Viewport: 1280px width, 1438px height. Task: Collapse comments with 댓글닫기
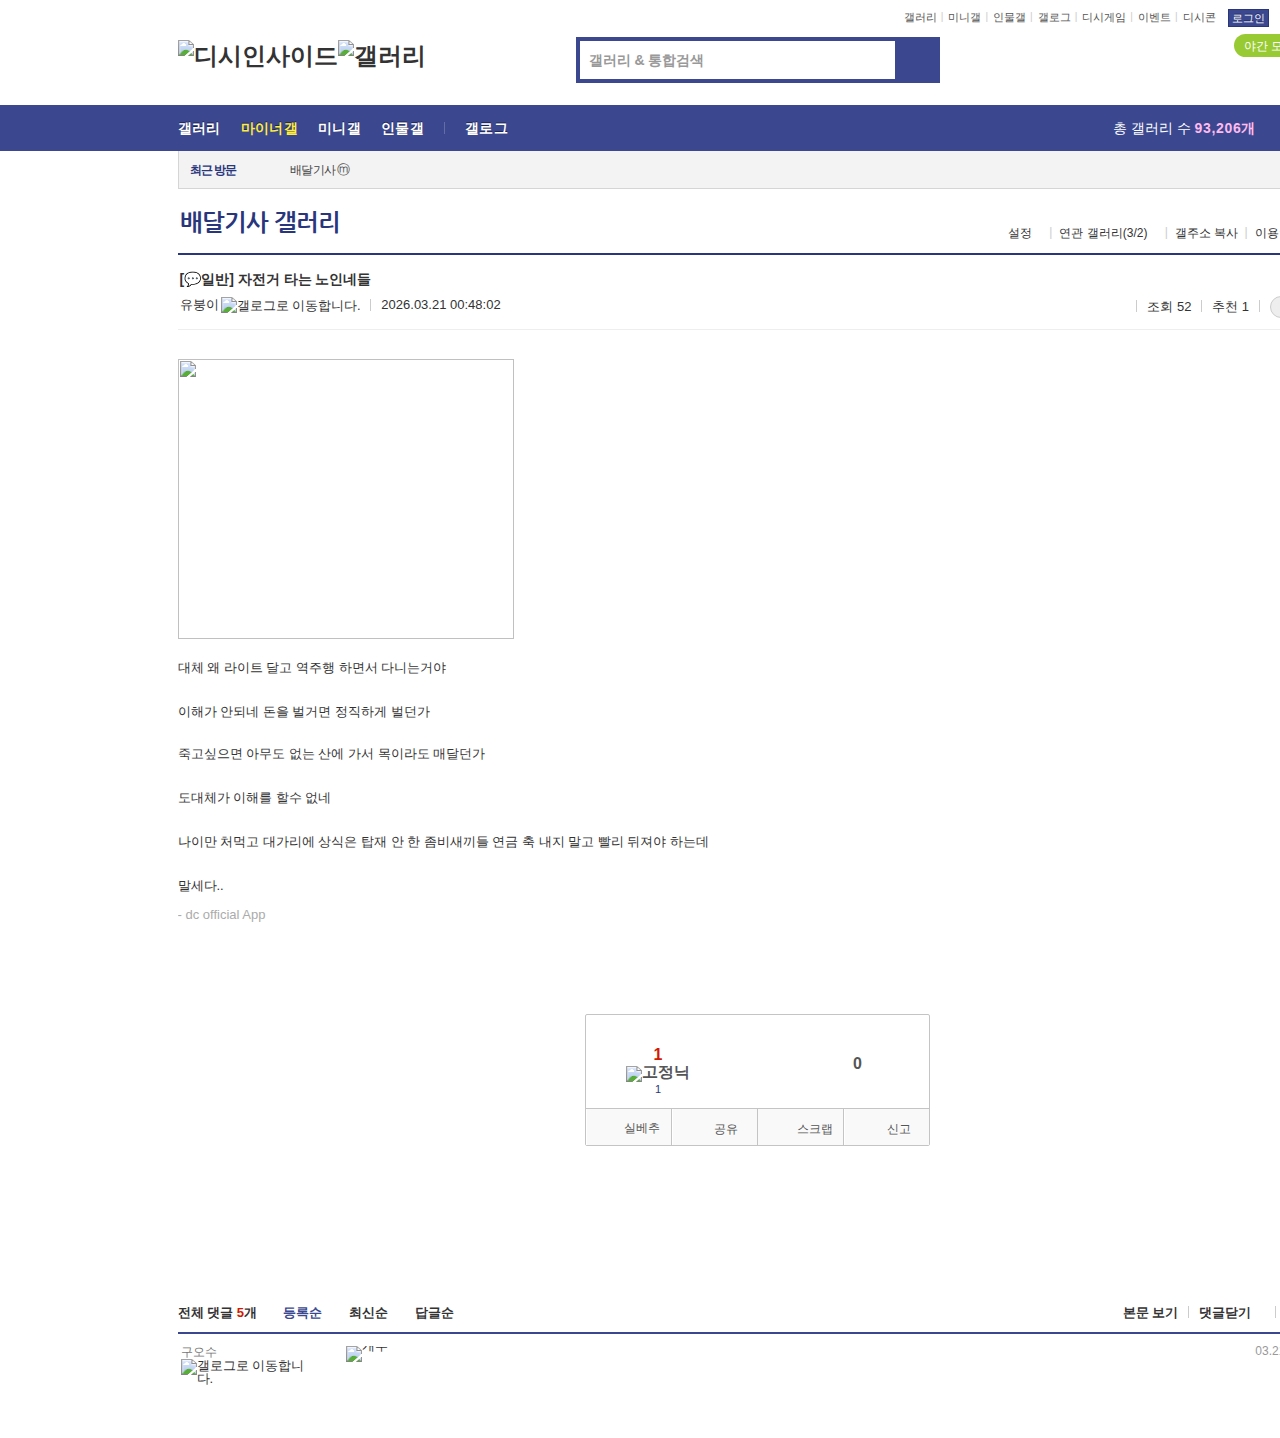click(1225, 1313)
